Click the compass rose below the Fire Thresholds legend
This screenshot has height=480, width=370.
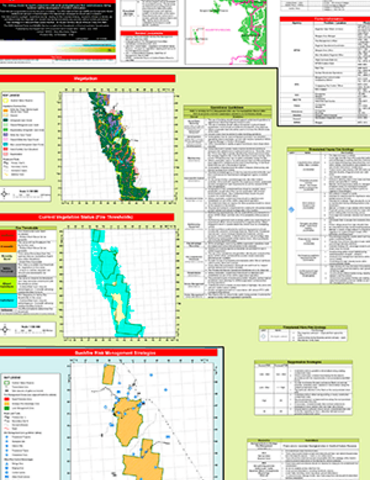click(5, 330)
